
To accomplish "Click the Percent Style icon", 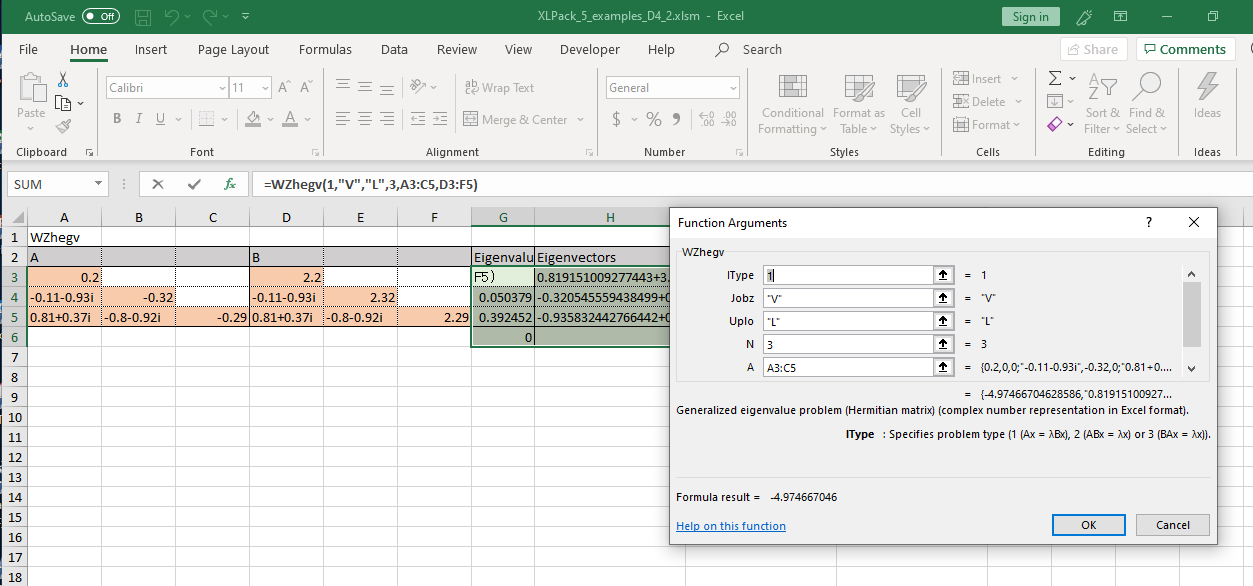I will click(654, 120).
